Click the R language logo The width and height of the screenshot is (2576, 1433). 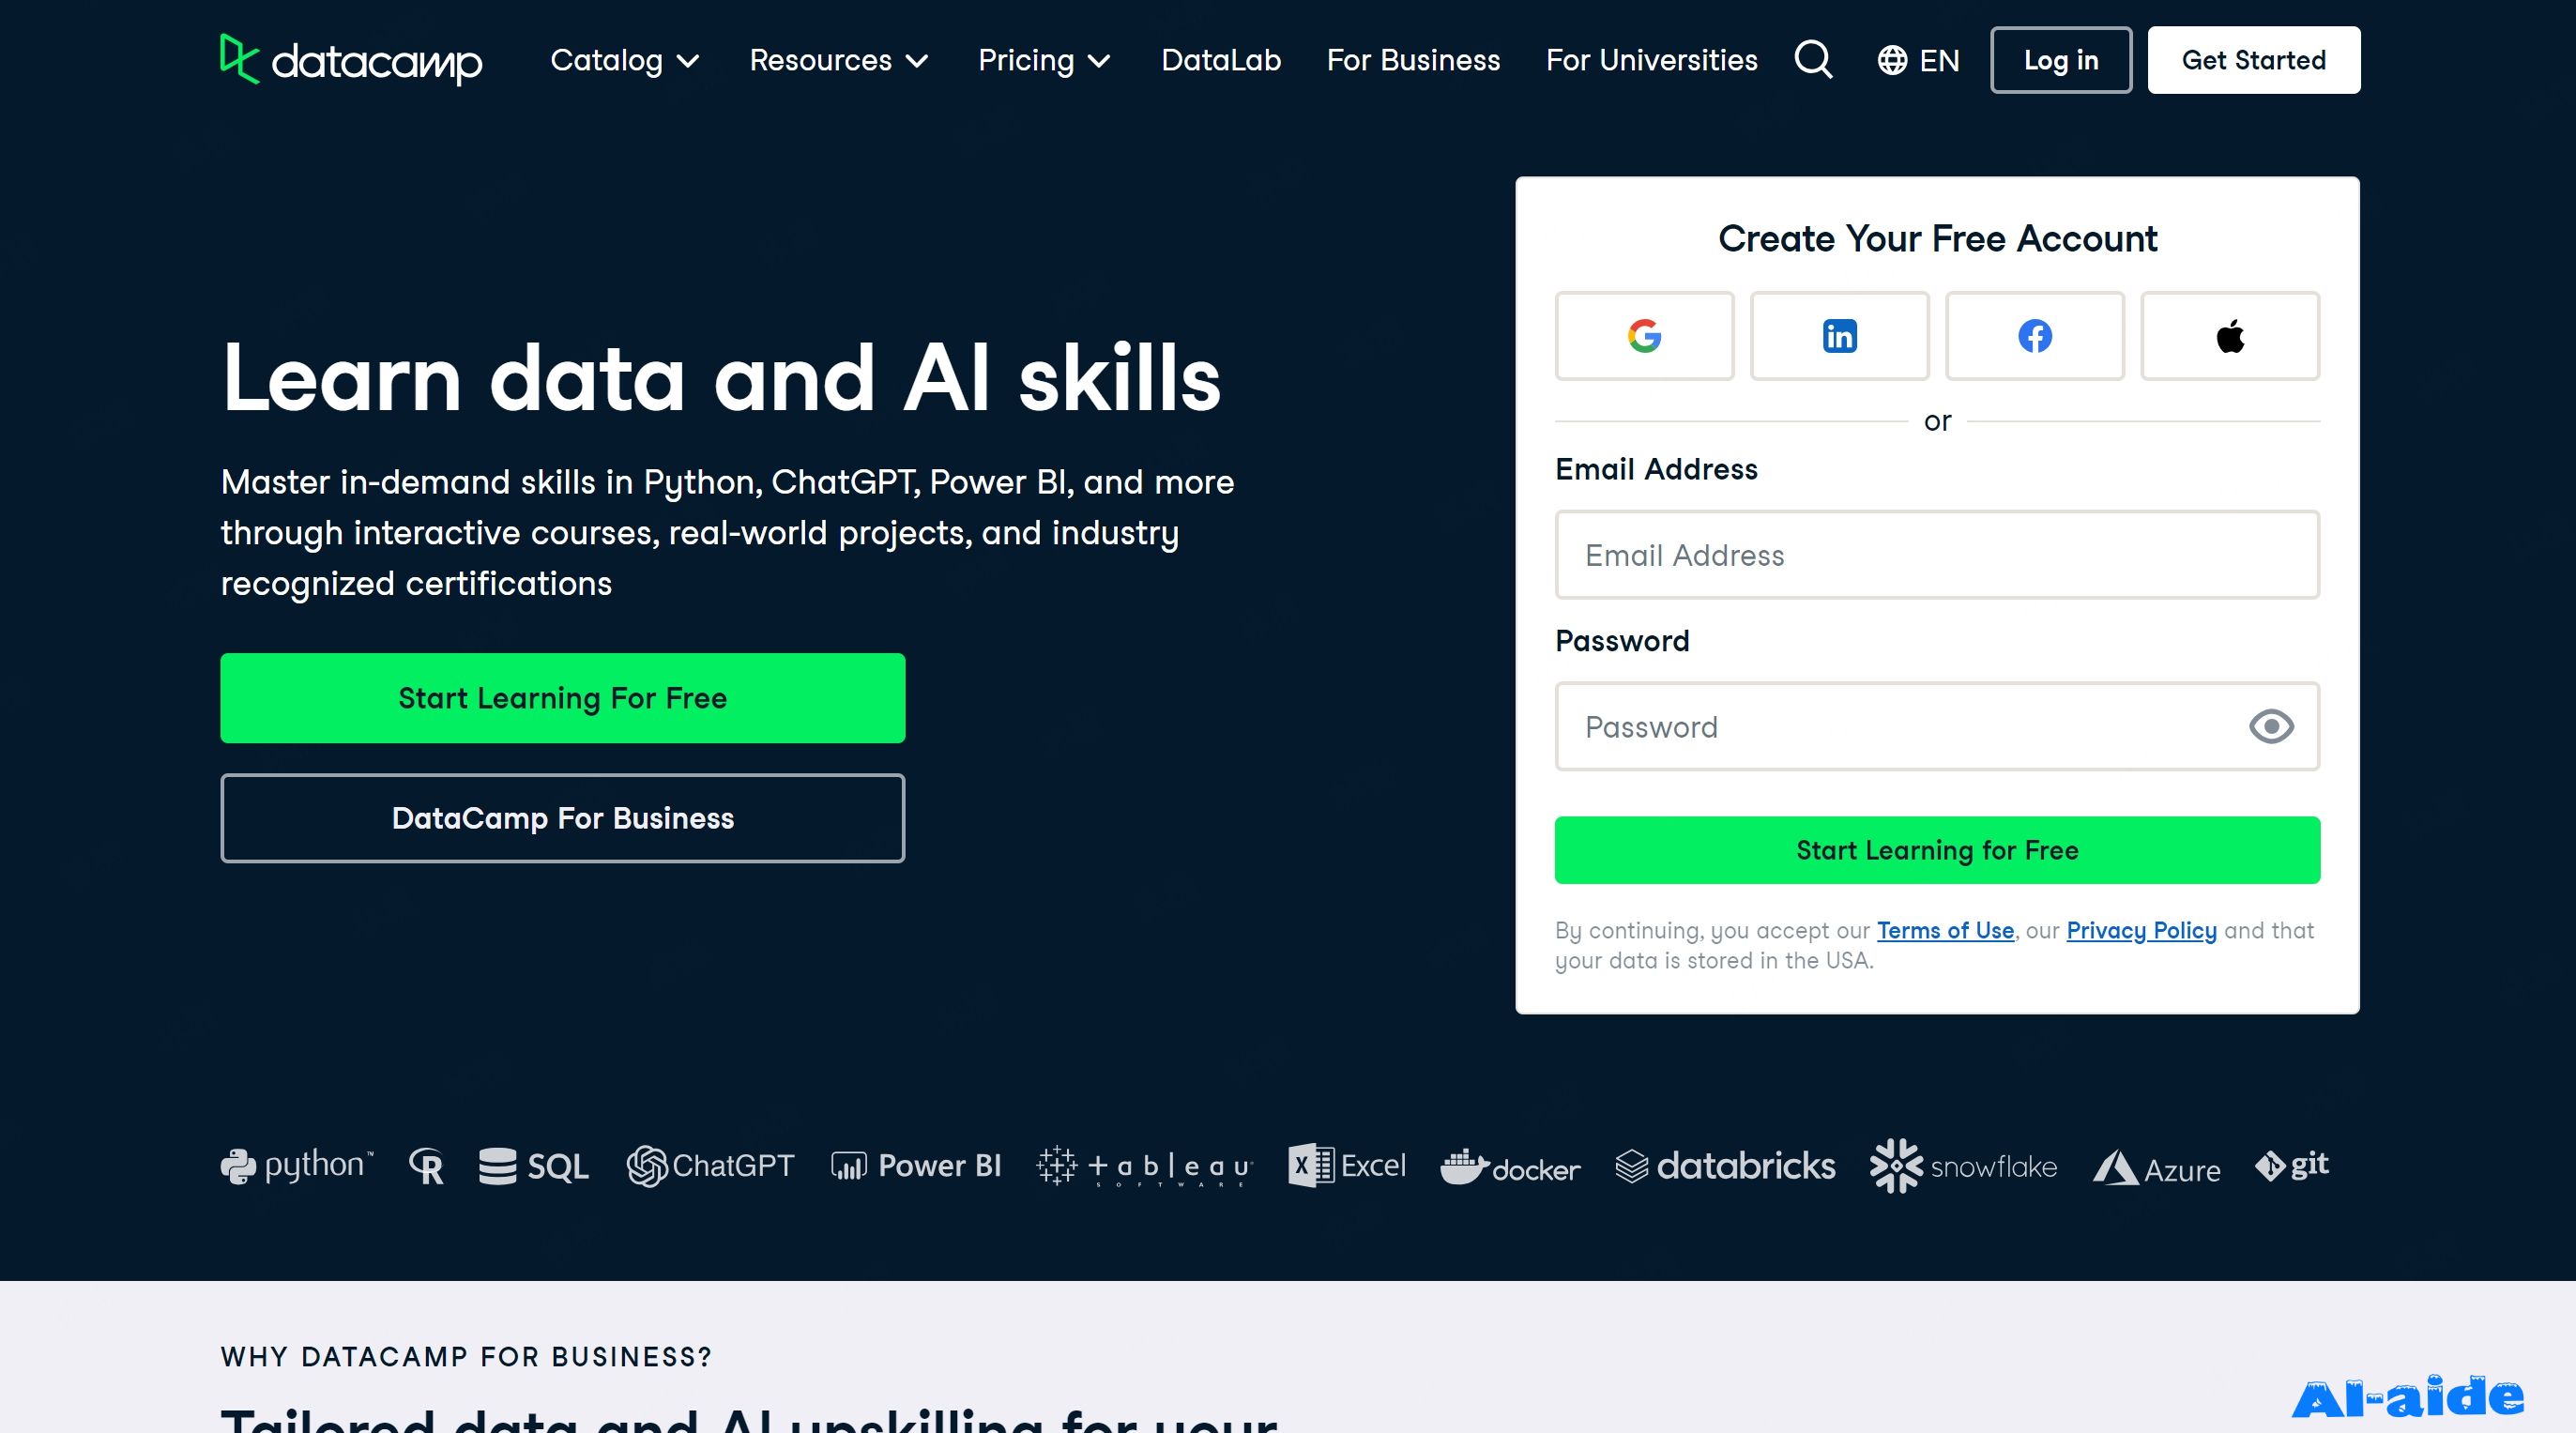click(426, 1166)
